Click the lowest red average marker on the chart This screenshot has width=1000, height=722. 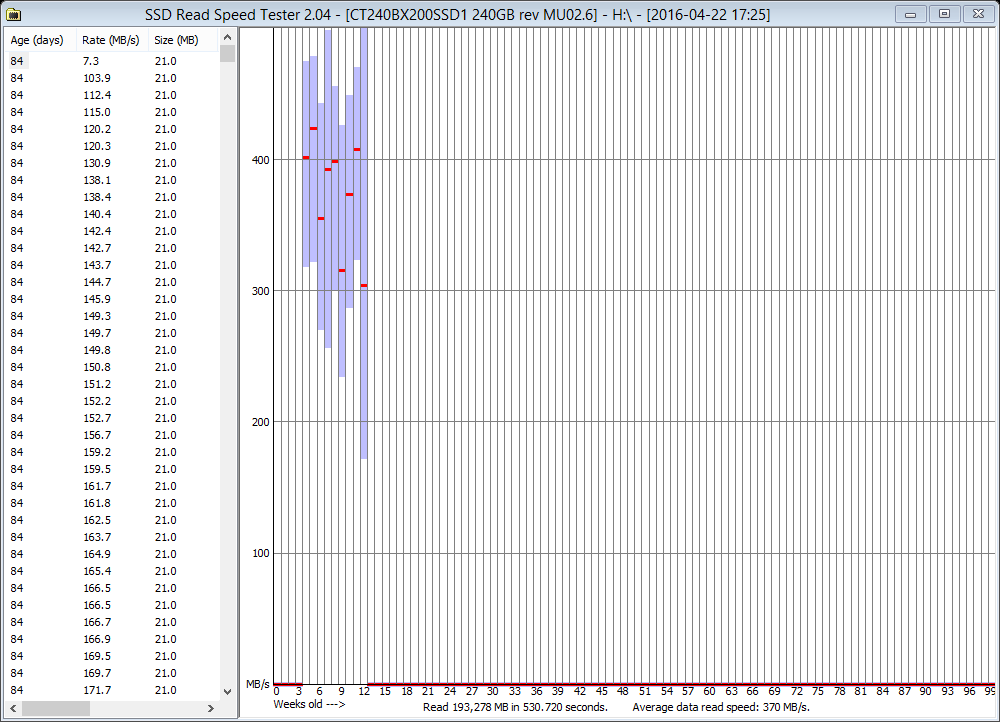click(364, 286)
